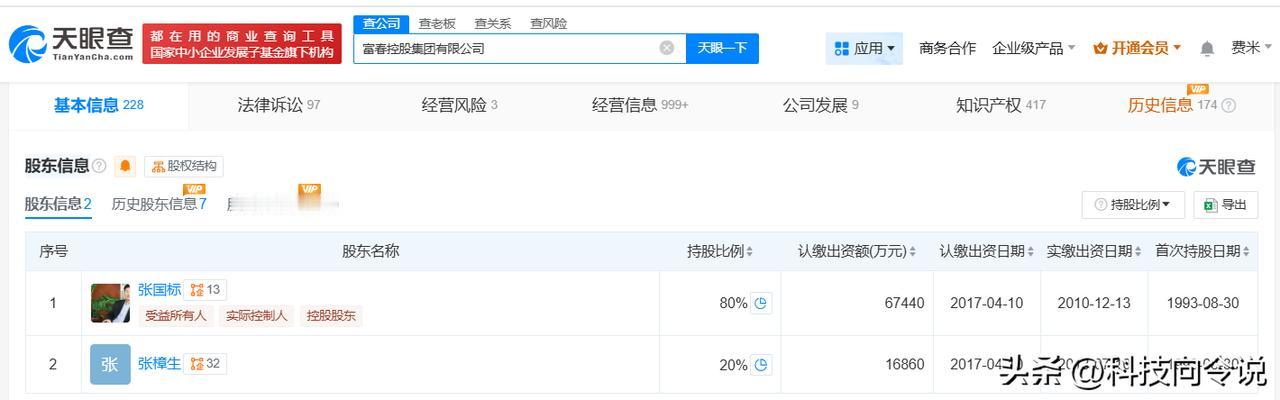Clear the search field with the X icon
The width and height of the screenshot is (1280, 400).
tap(667, 48)
